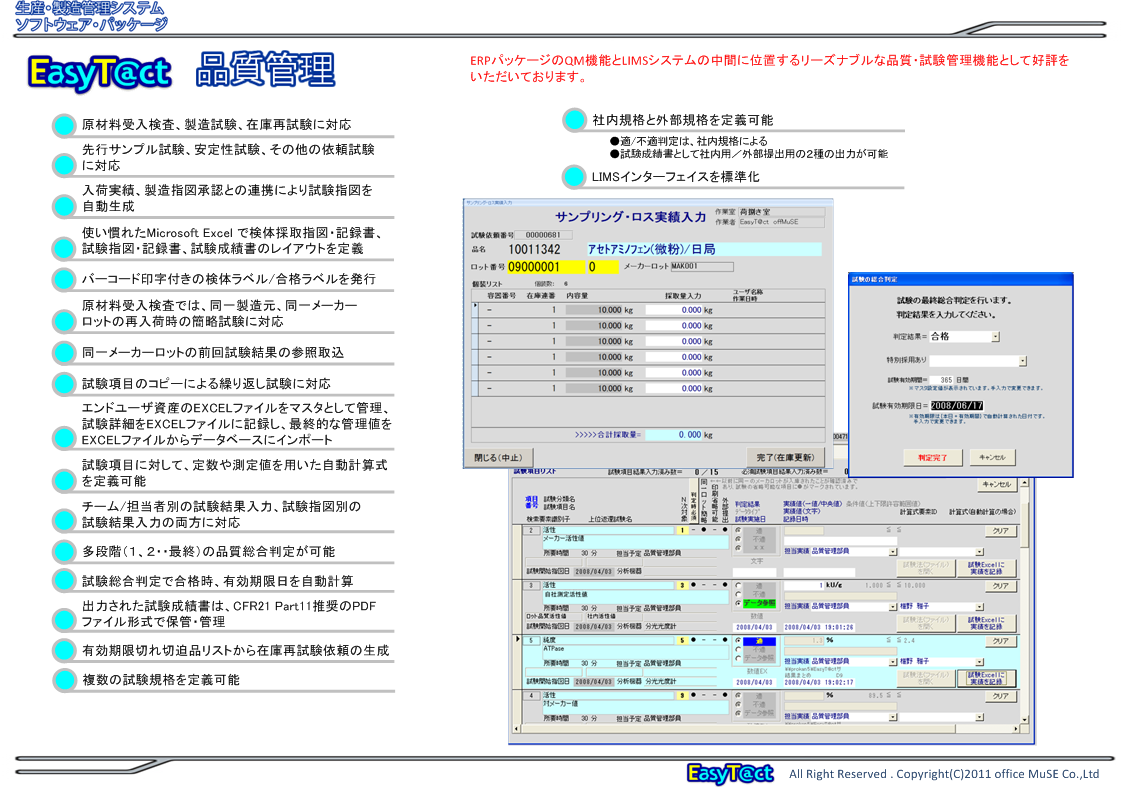Select 適 radio in the メーカー活性値 row
Viewport: 1124px width, 789px height.
[738, 530]
